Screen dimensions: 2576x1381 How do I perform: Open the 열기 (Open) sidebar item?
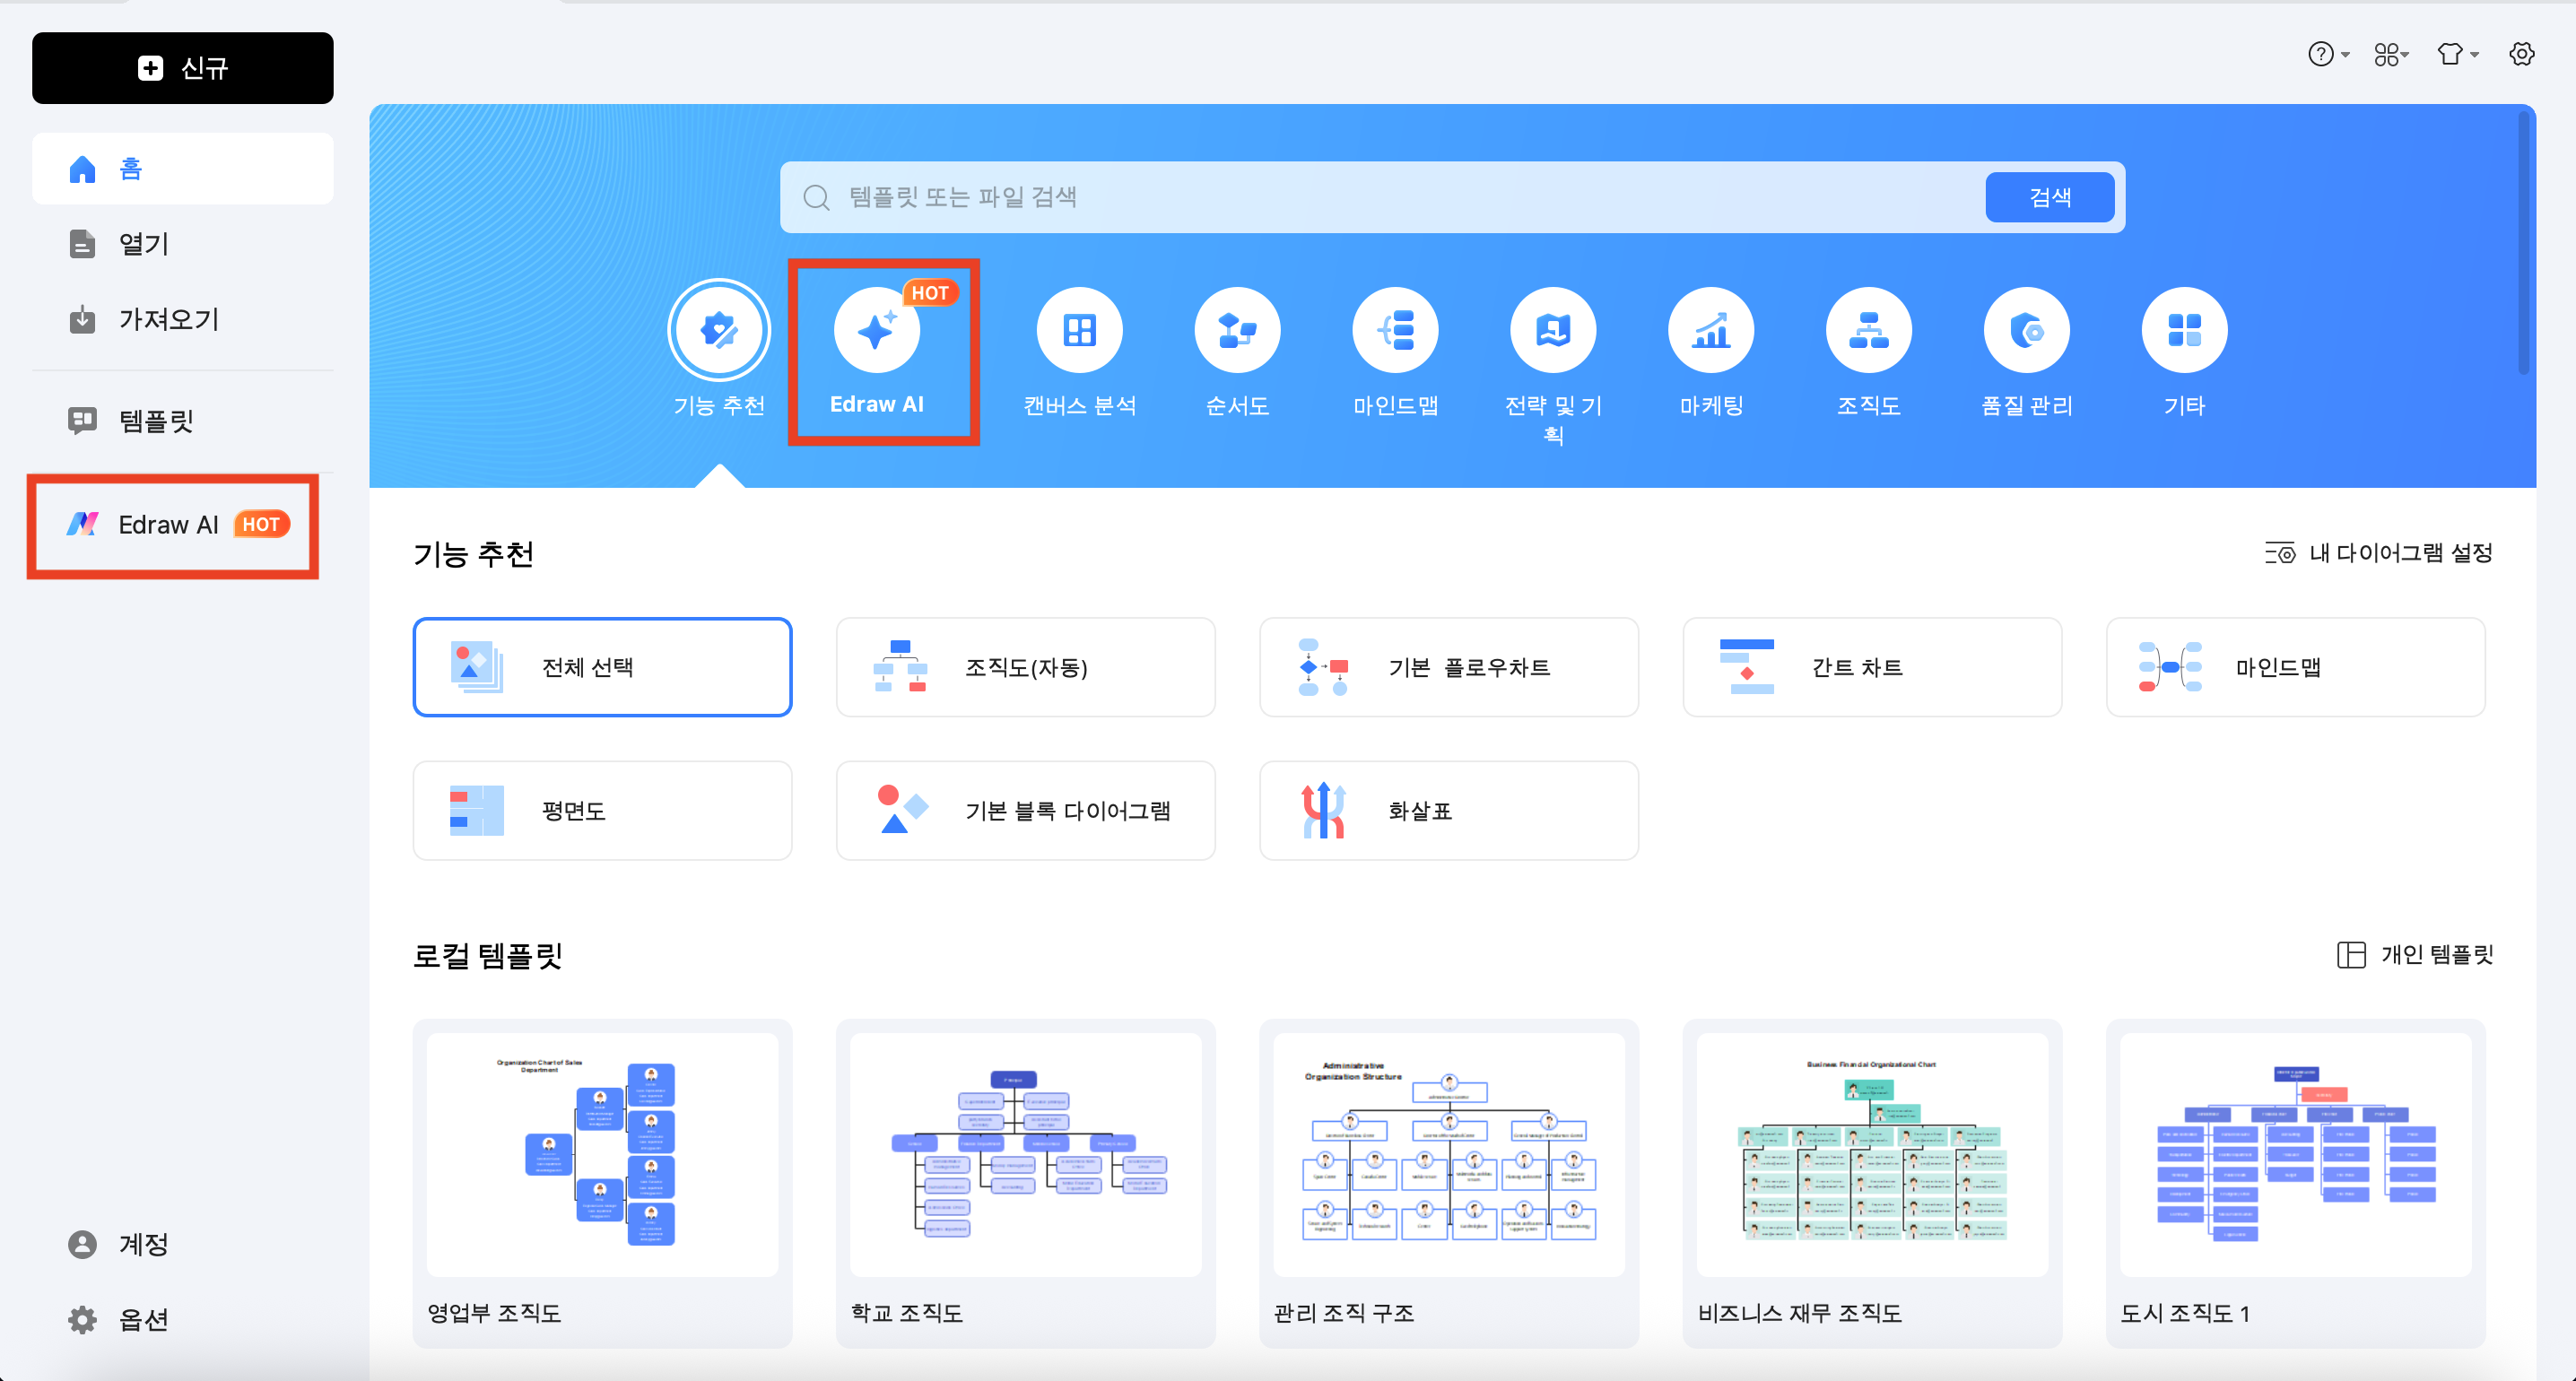(183, 244)
